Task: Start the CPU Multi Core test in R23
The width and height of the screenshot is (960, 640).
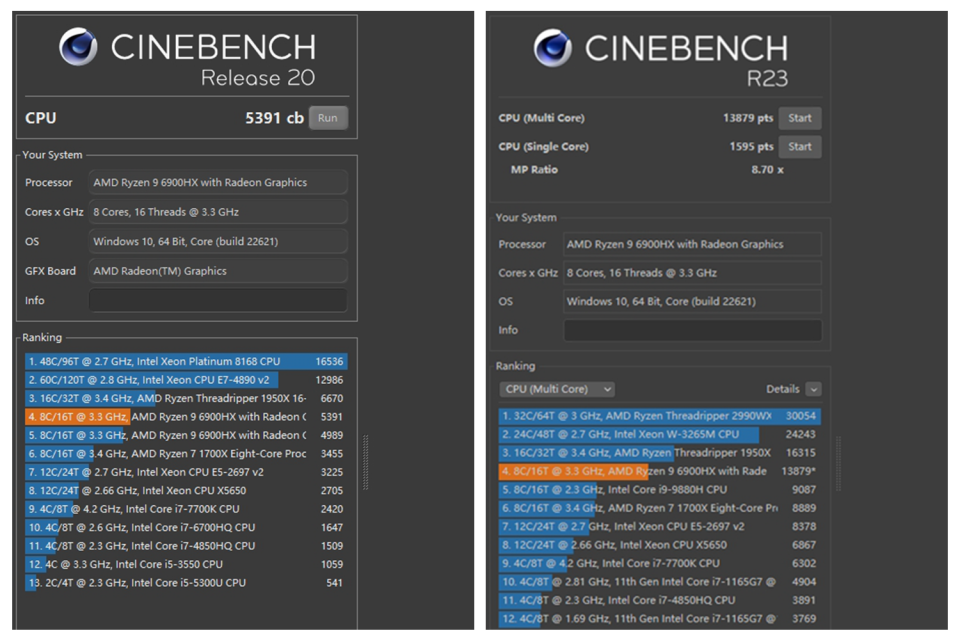Action: click(x=800, y=118)
